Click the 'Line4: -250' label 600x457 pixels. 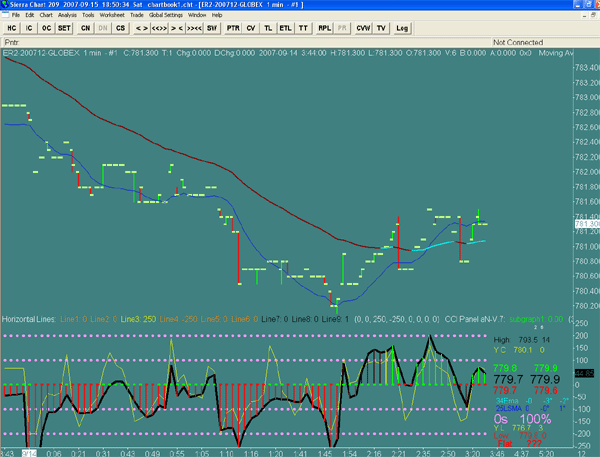(x=178, y=319)
